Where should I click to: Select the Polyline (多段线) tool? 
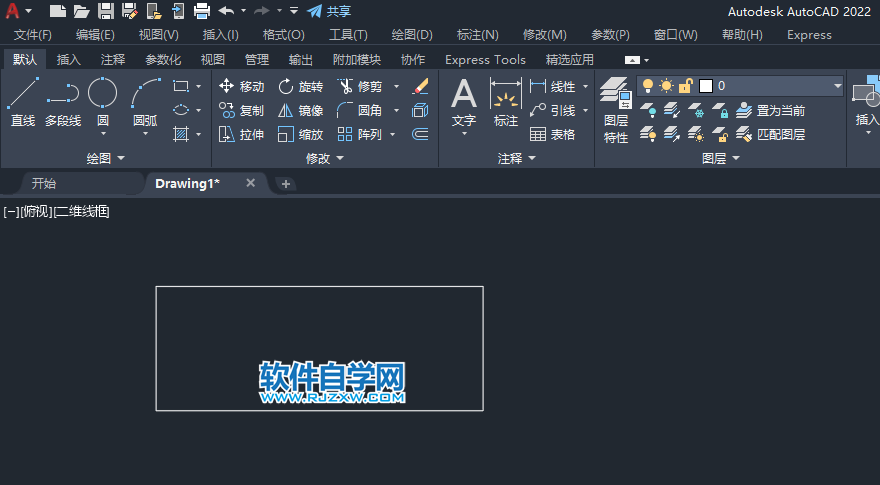(x=63, y=102)
